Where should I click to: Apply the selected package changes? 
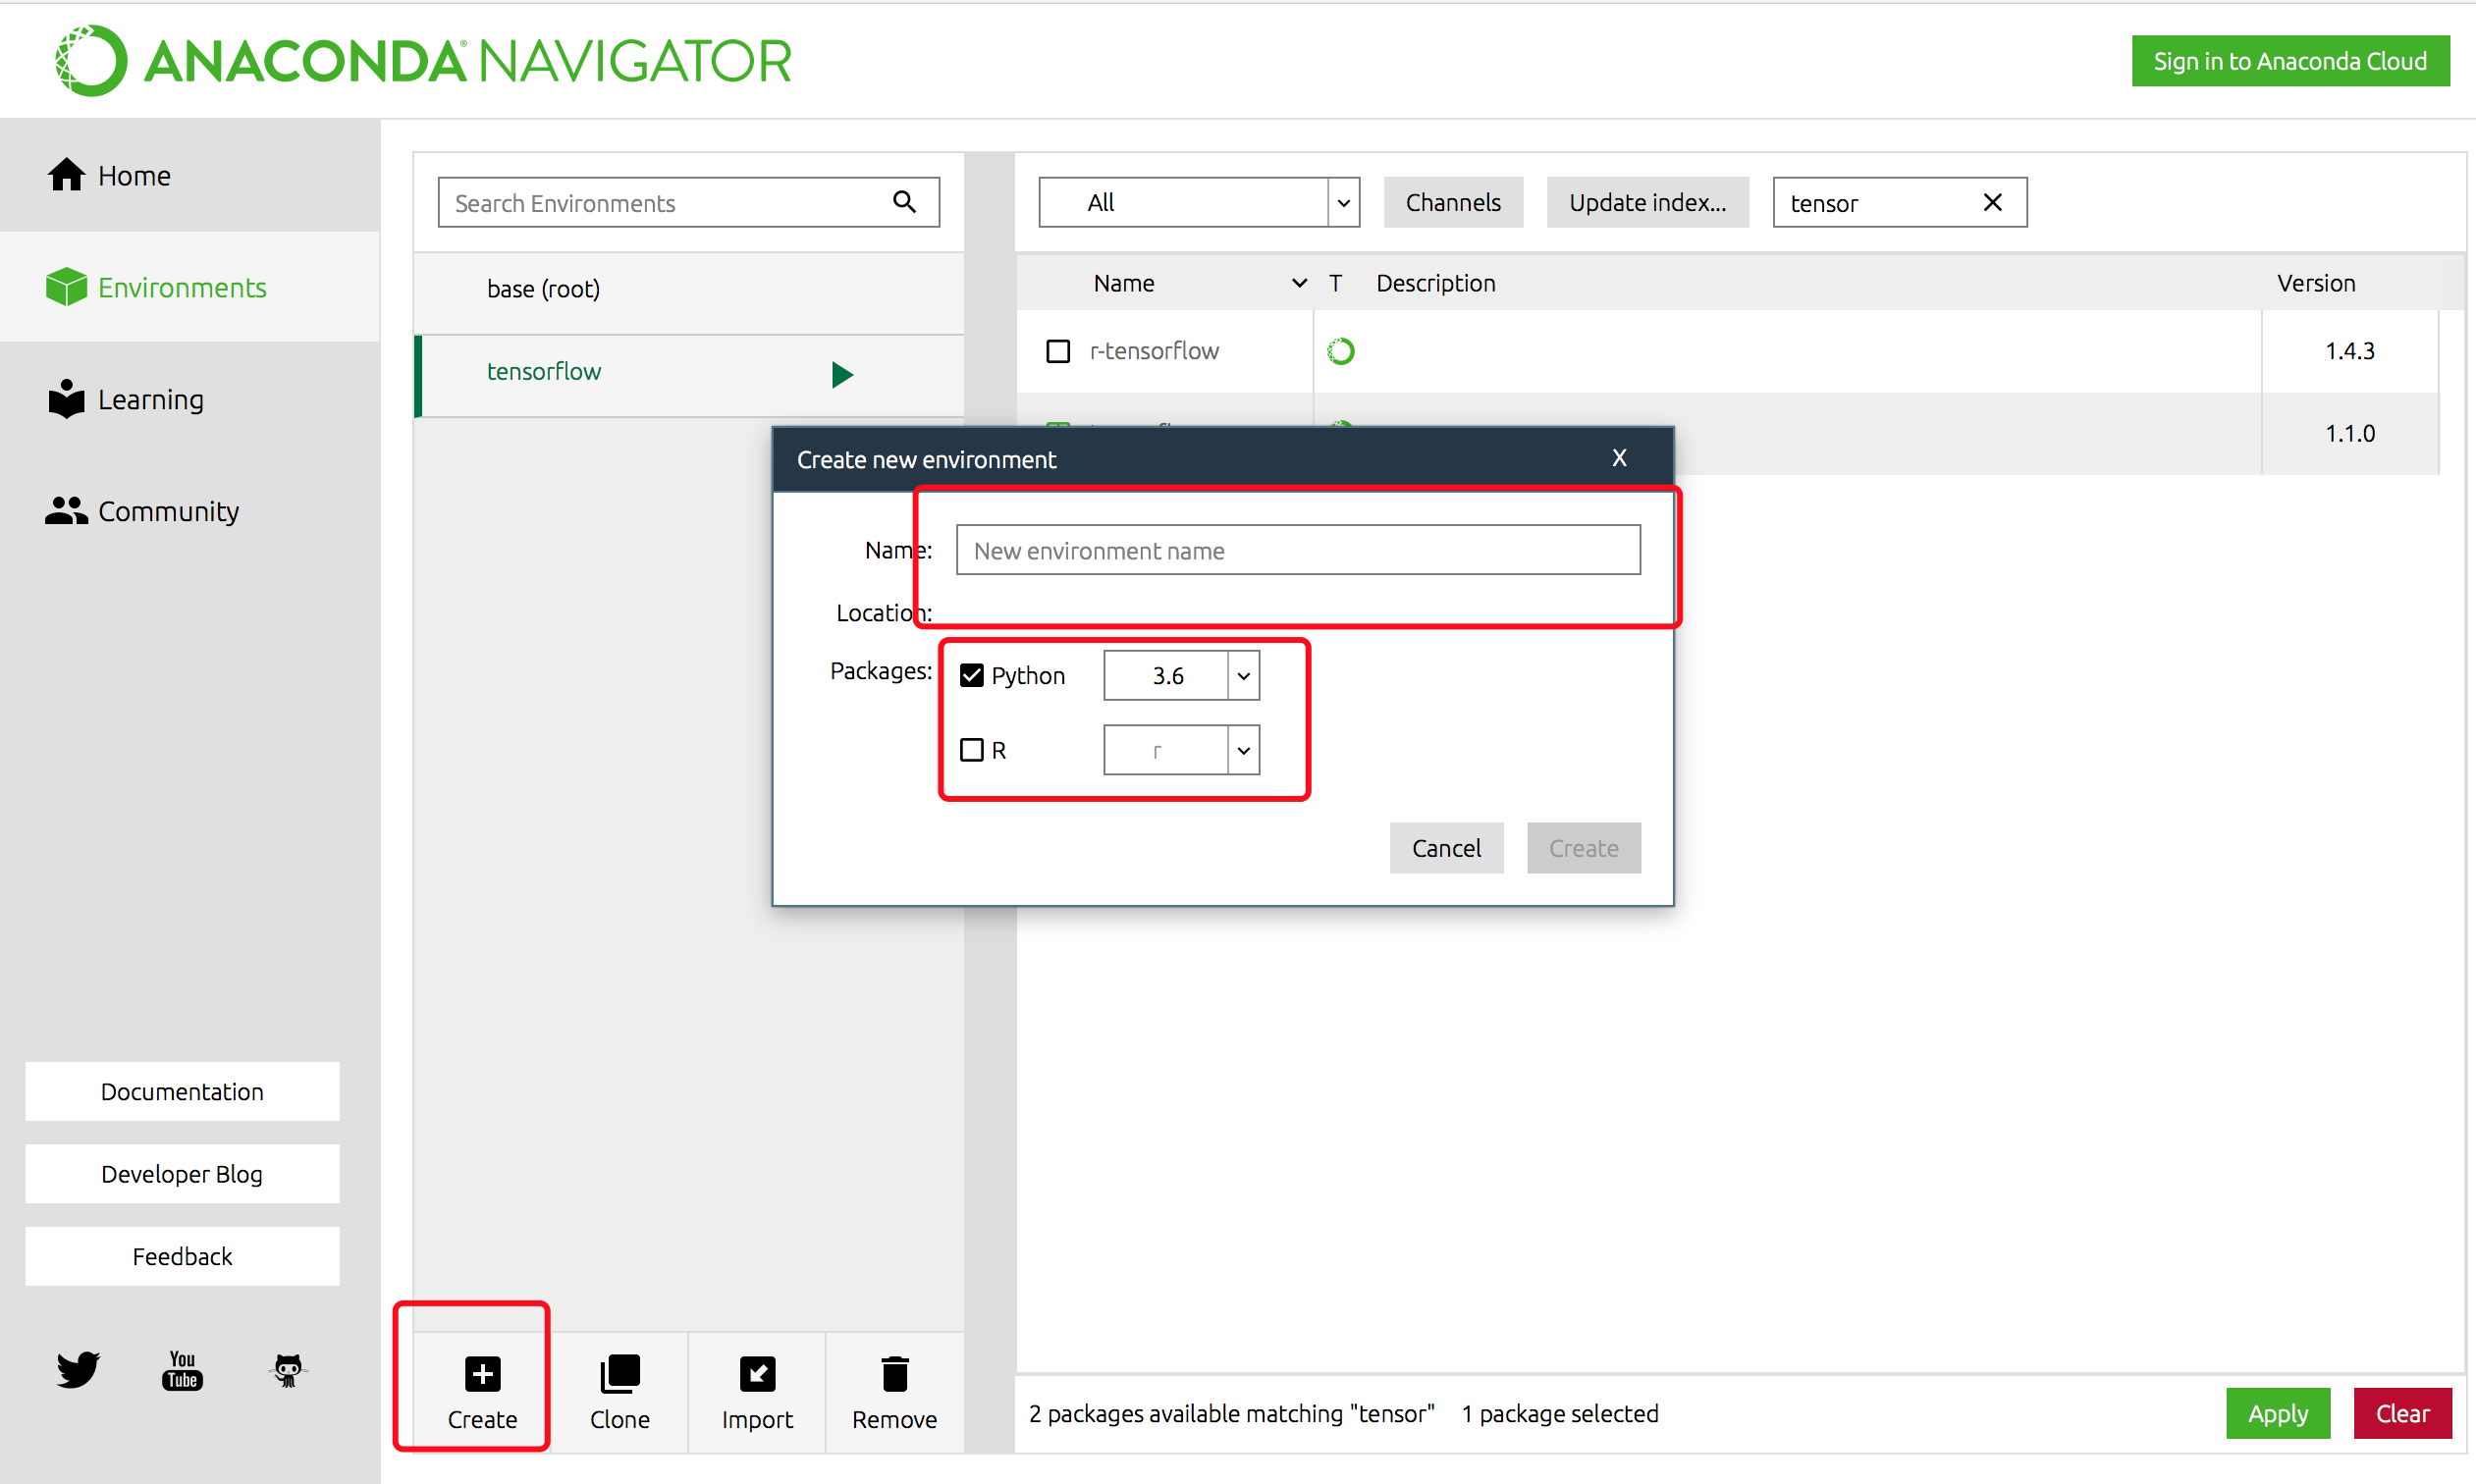pyautogui.click(x=2277, y=1413)
